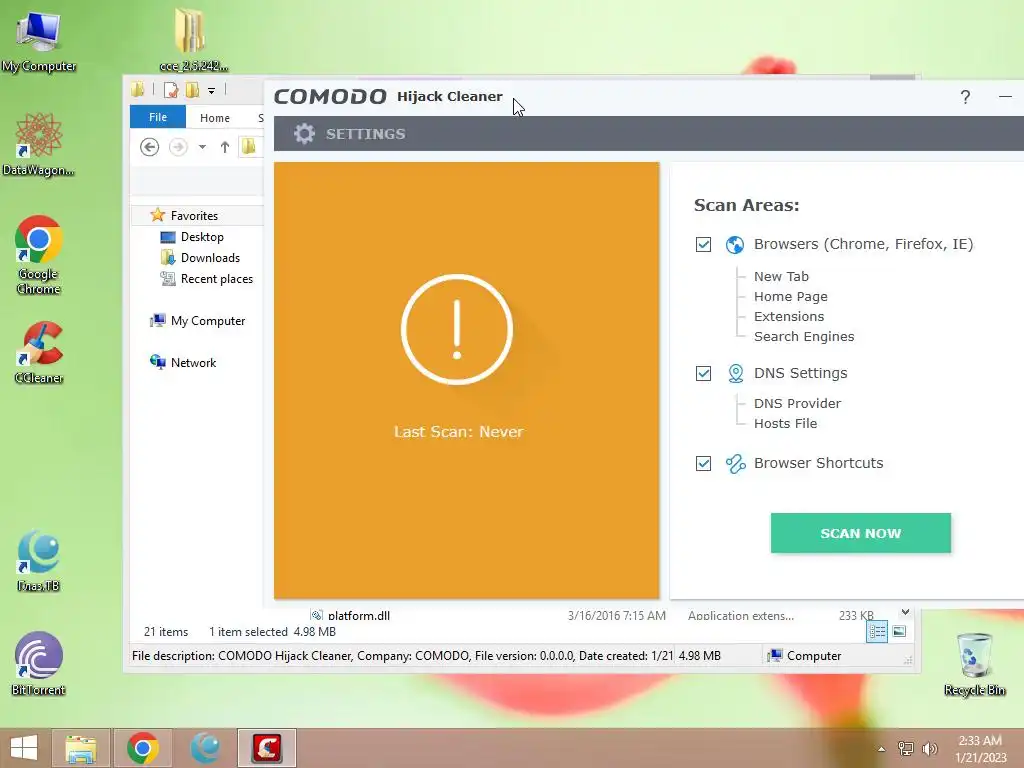
Task: Click Comodo Hijack Cleaner taskbar button
Action: tap(267, 748)
